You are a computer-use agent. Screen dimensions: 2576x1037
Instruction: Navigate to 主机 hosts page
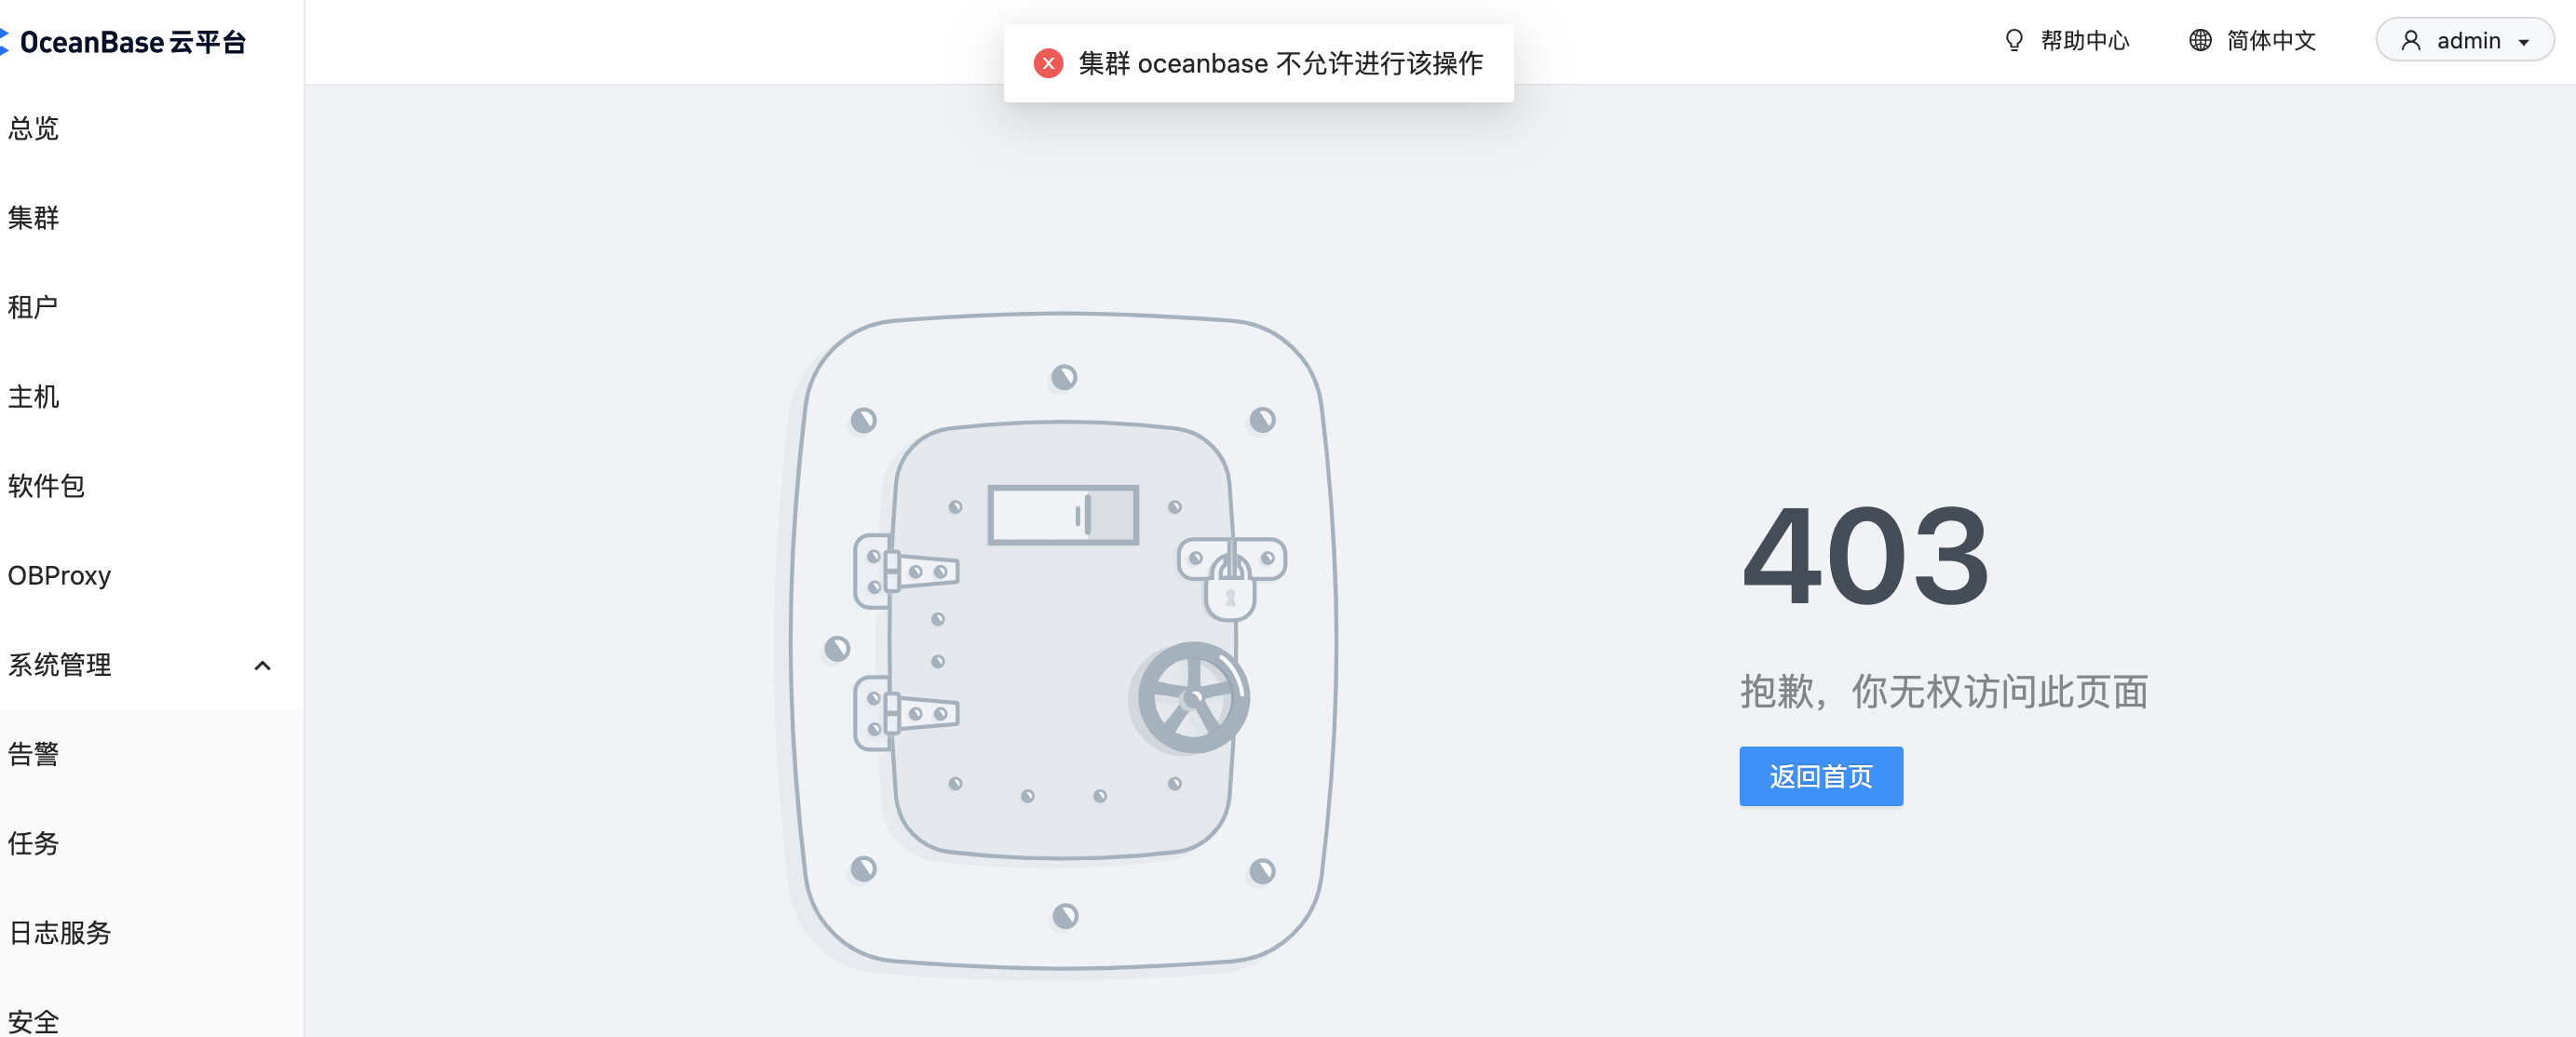coord(33,396)
